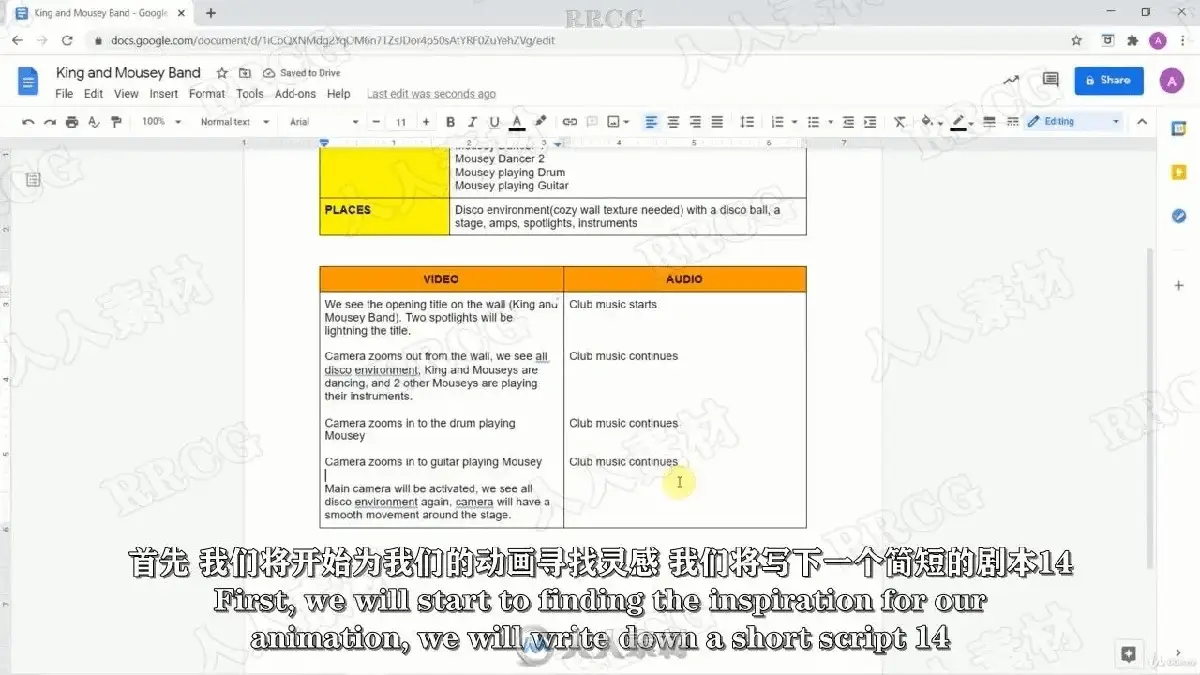The width and height of the screenshot is (1200, 675).
Task: Open the Format menu
Action: [207, 94]
